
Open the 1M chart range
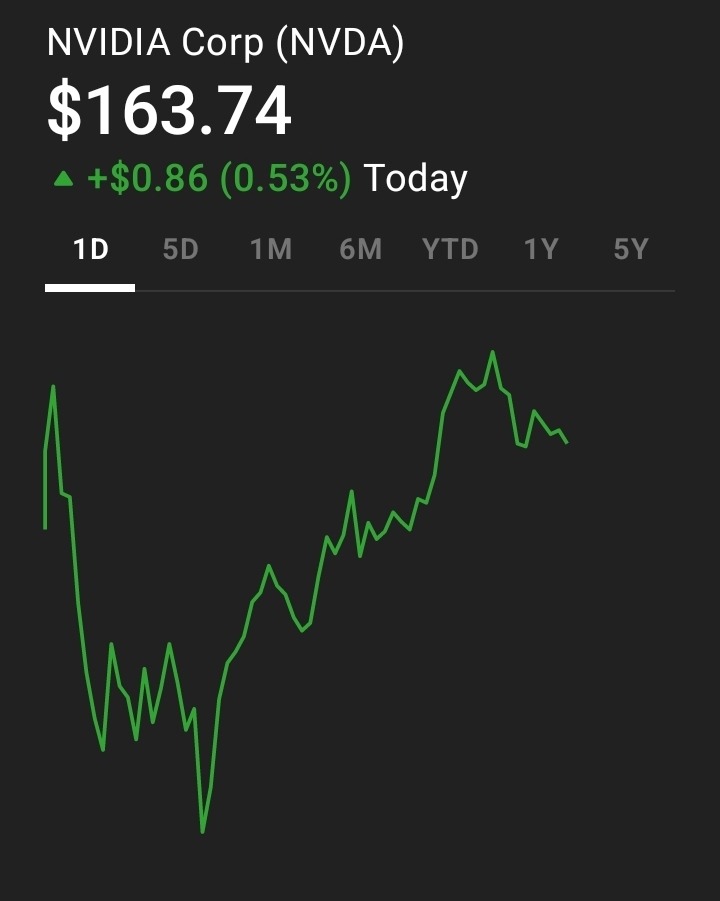270,249
